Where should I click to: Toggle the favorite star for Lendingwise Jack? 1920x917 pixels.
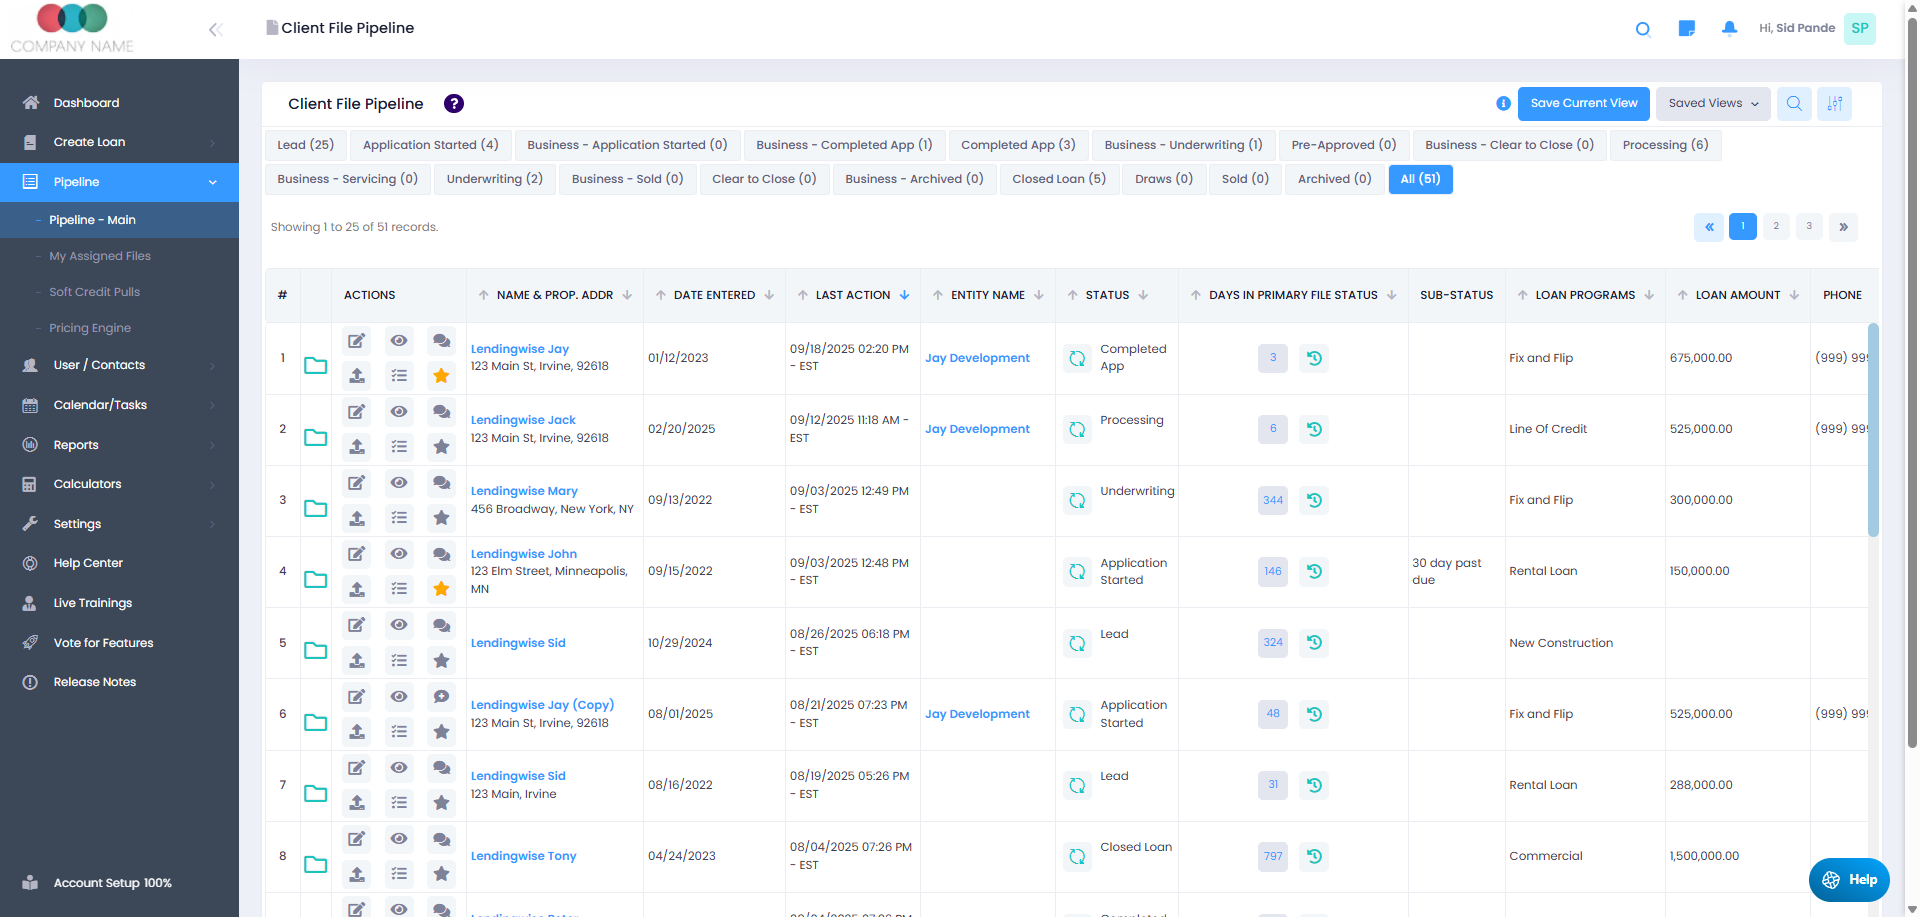[441, 447]
